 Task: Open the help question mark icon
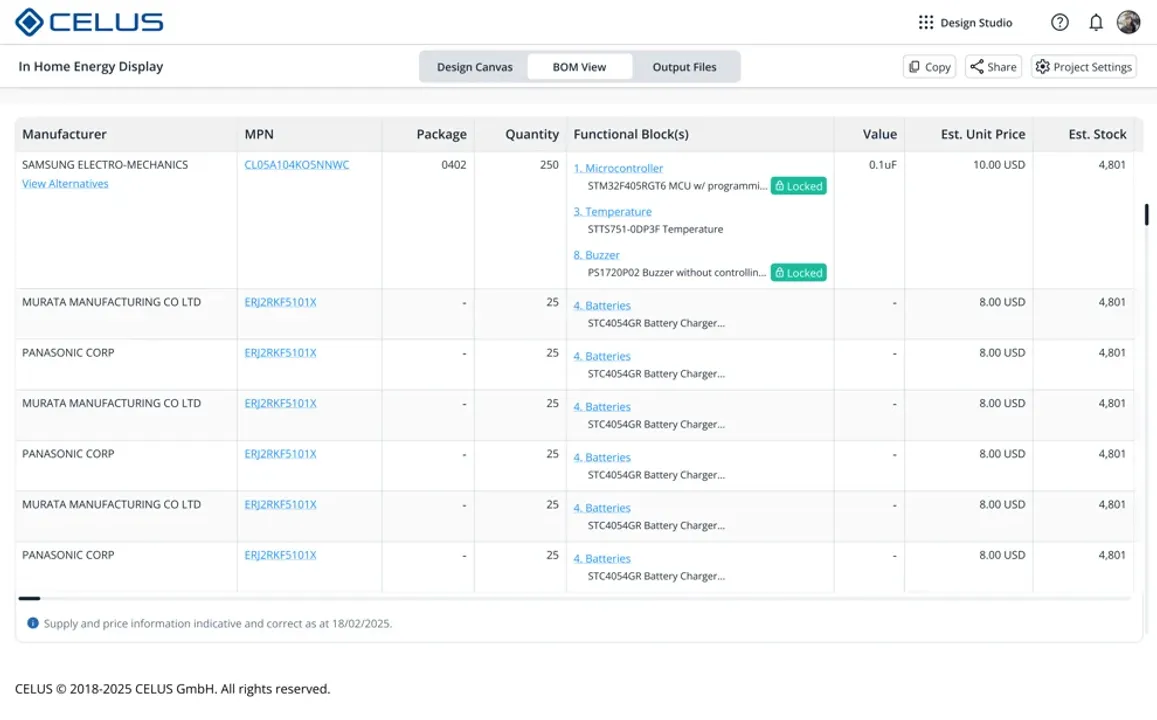click(1060, 23)
